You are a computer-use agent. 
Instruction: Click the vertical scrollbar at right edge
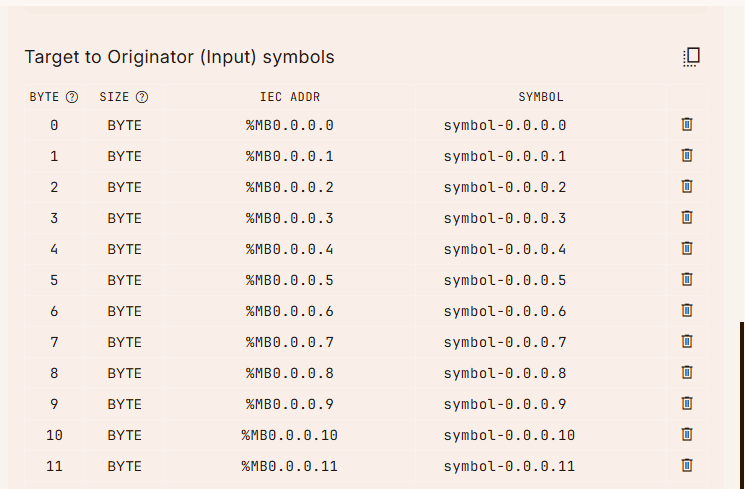(741, 400)
